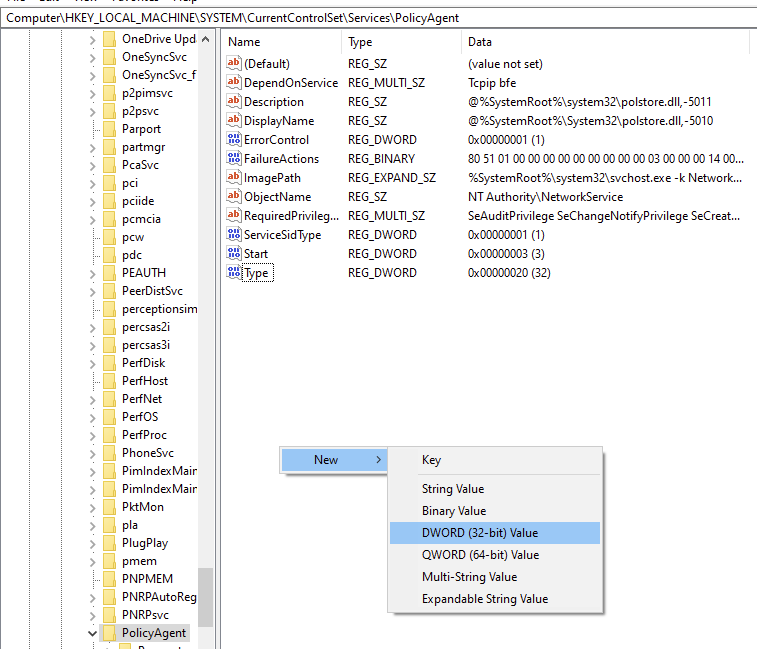Image resolution: width=757 pixels, height=649 pixels.
Task: Expand the OneDrive Upd tree node
Action: pyautogui.click(x=92, y=41)
